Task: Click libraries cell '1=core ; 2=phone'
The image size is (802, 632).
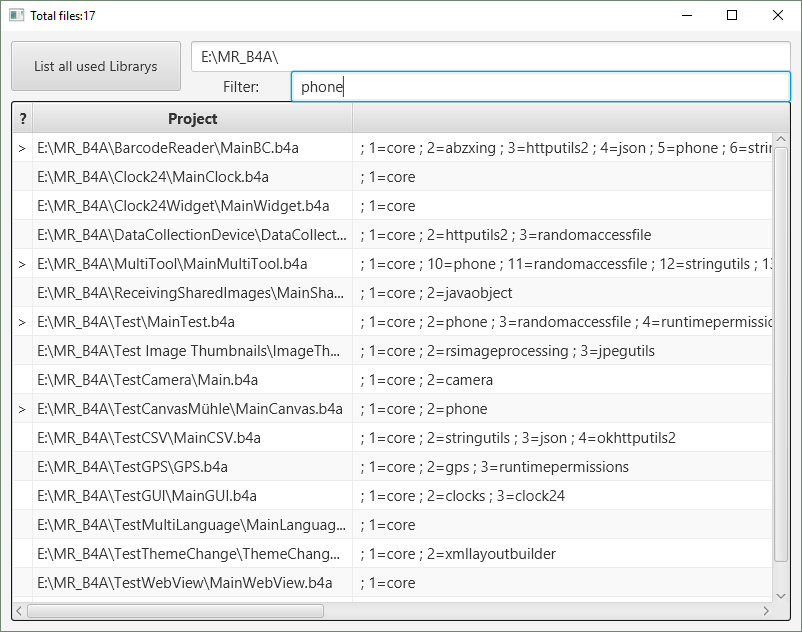Action: 563,409
